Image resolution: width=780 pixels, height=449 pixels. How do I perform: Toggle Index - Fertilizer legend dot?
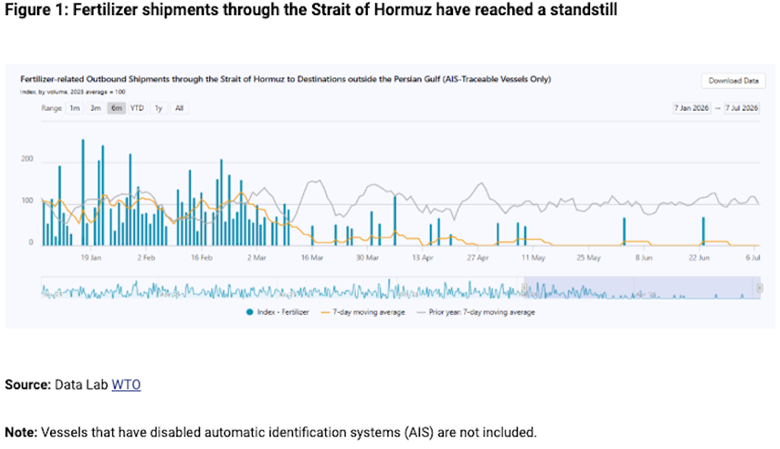pos(250,312)
